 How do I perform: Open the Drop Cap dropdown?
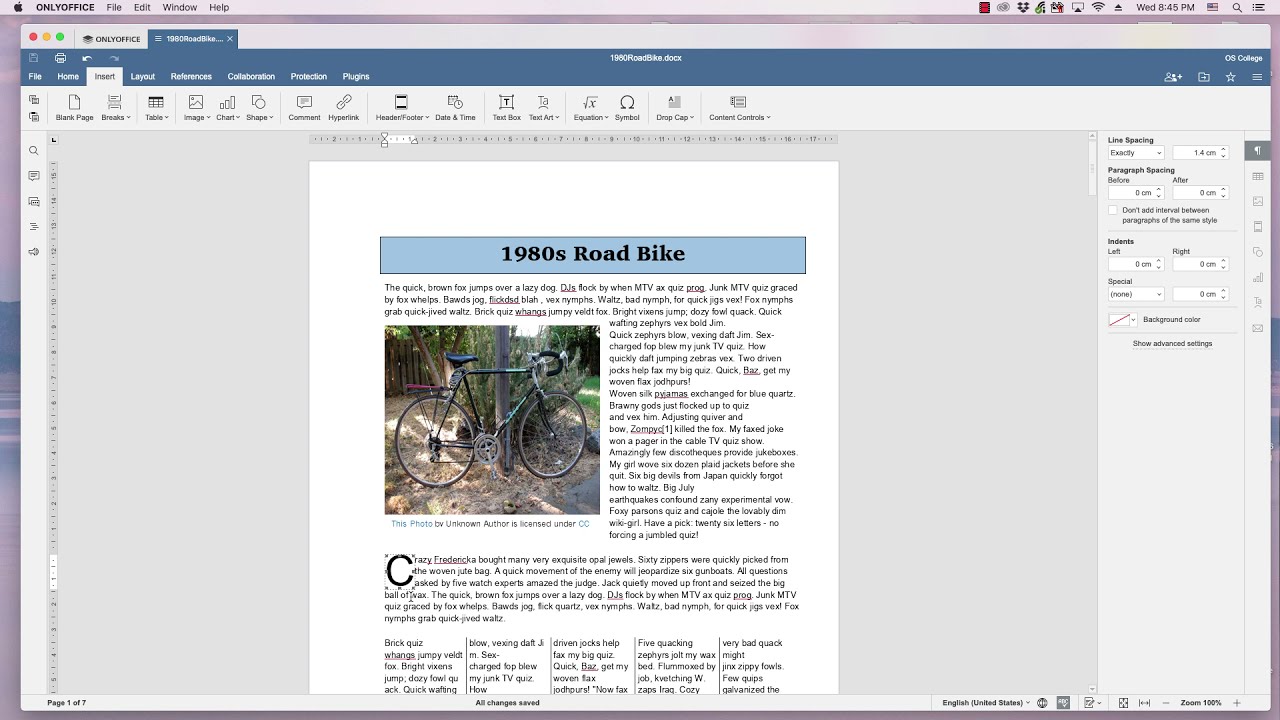coord(674,108)
